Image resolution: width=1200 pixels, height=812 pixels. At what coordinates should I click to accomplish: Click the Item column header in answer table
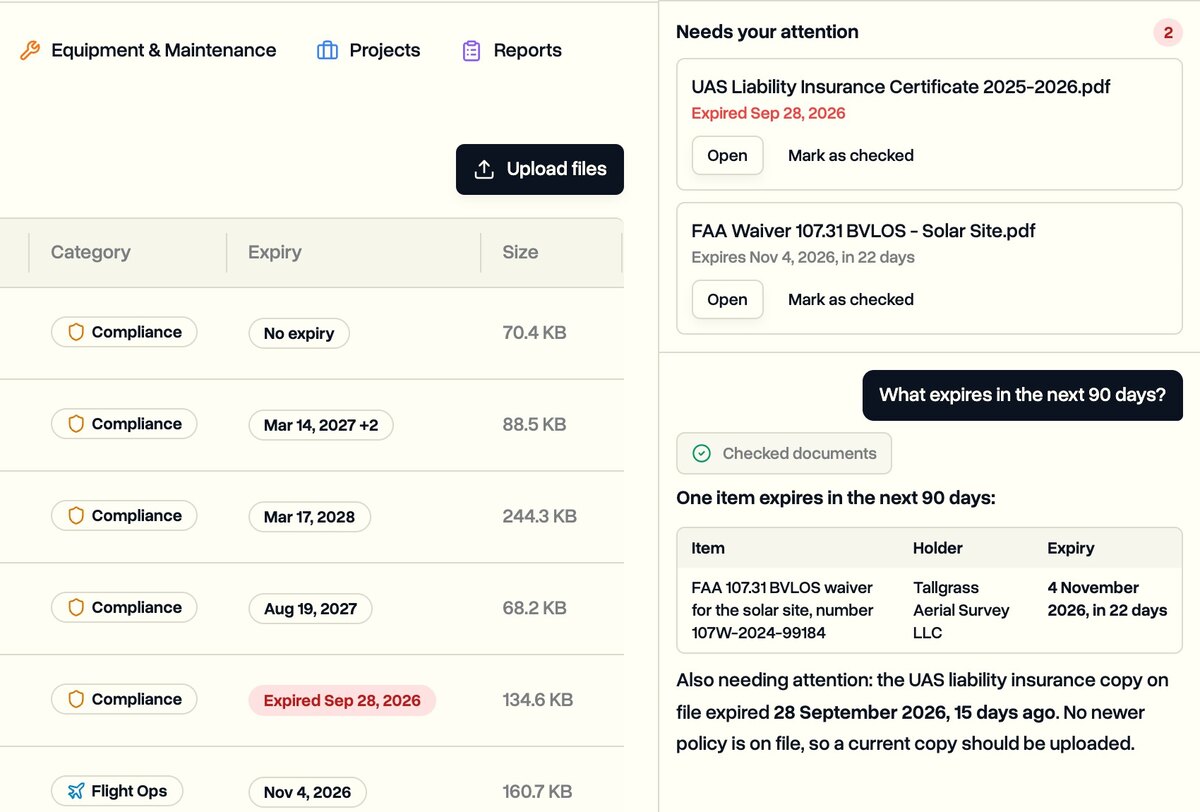tap(708, 548)
